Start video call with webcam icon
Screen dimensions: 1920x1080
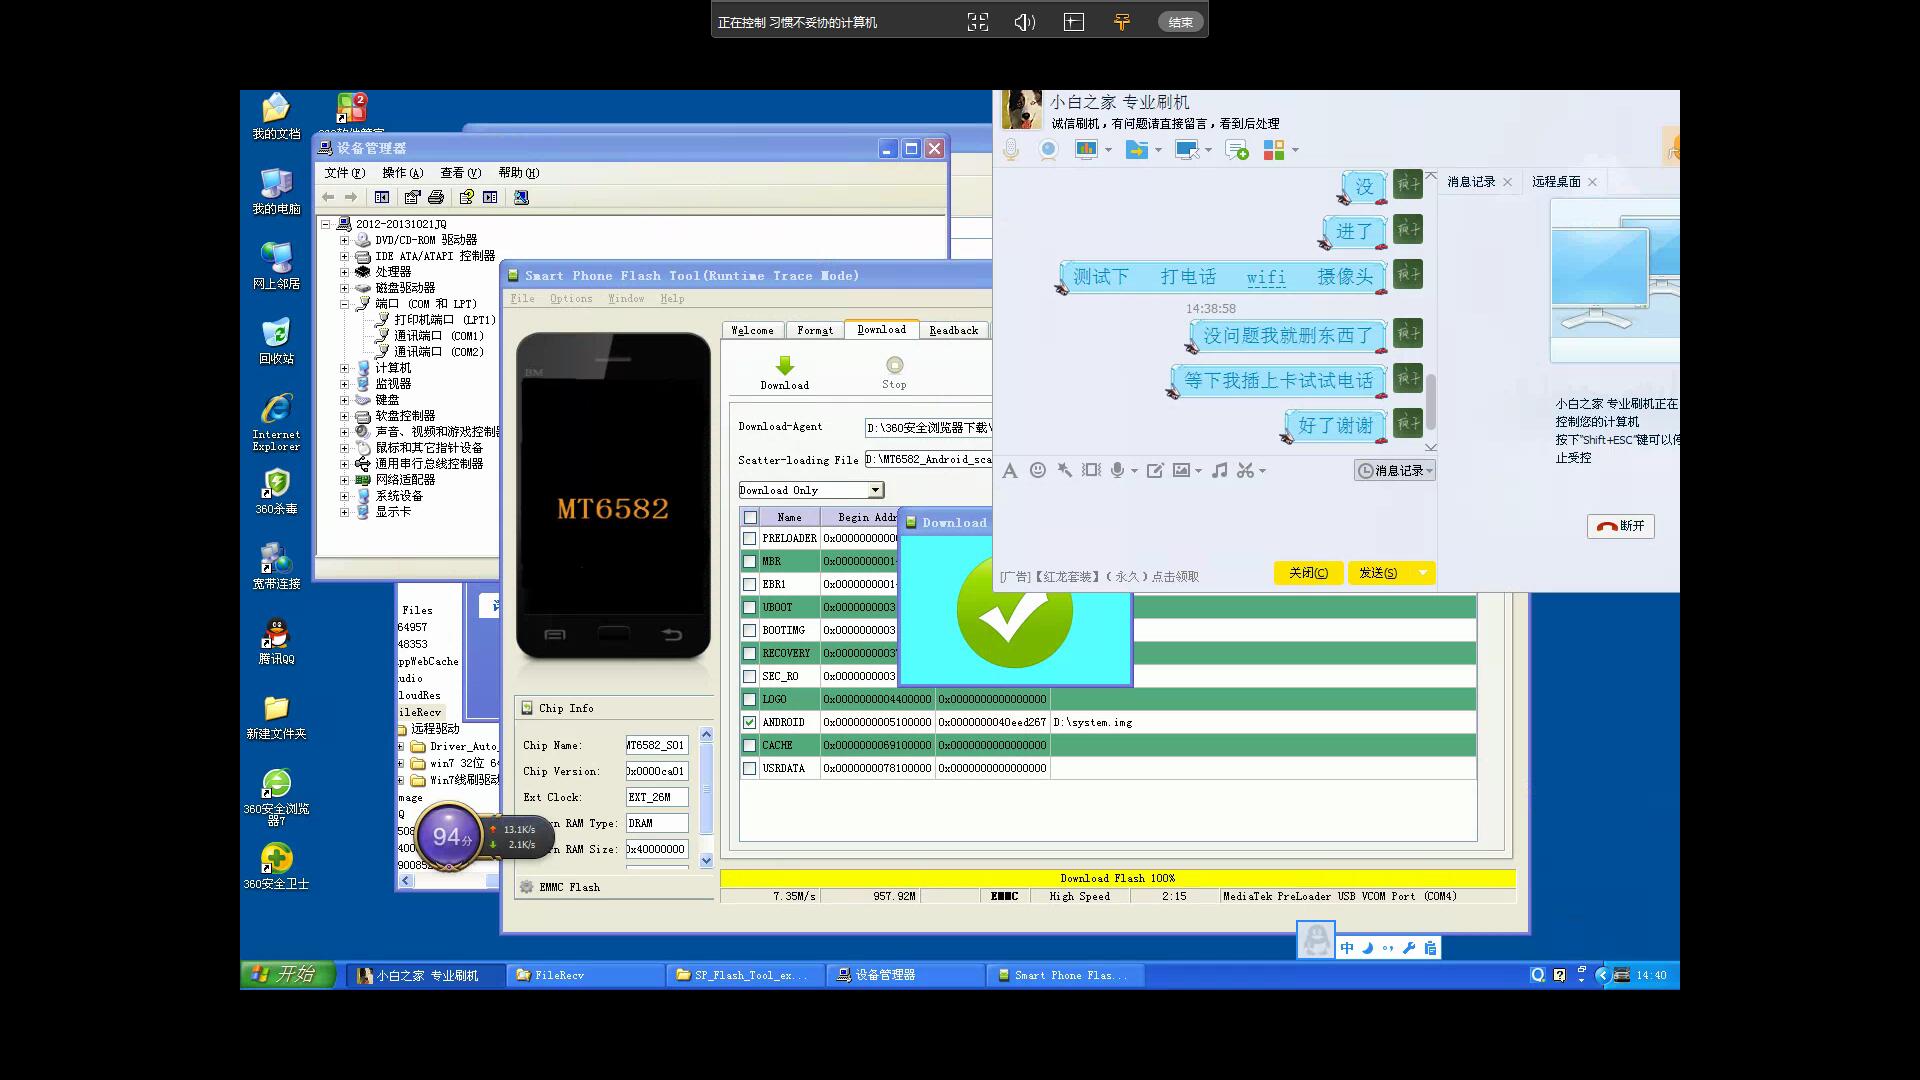pos(1048,150)
